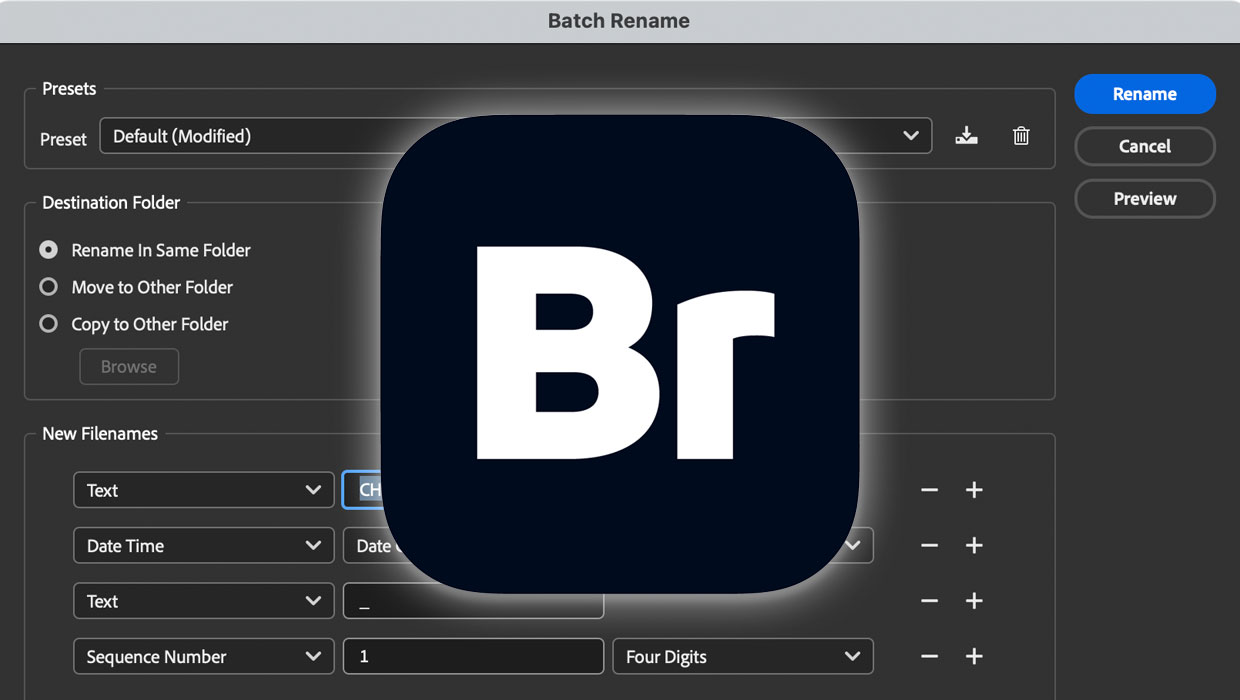
Task: Remove the first Text filename row
Action: [x=929, y=490]
